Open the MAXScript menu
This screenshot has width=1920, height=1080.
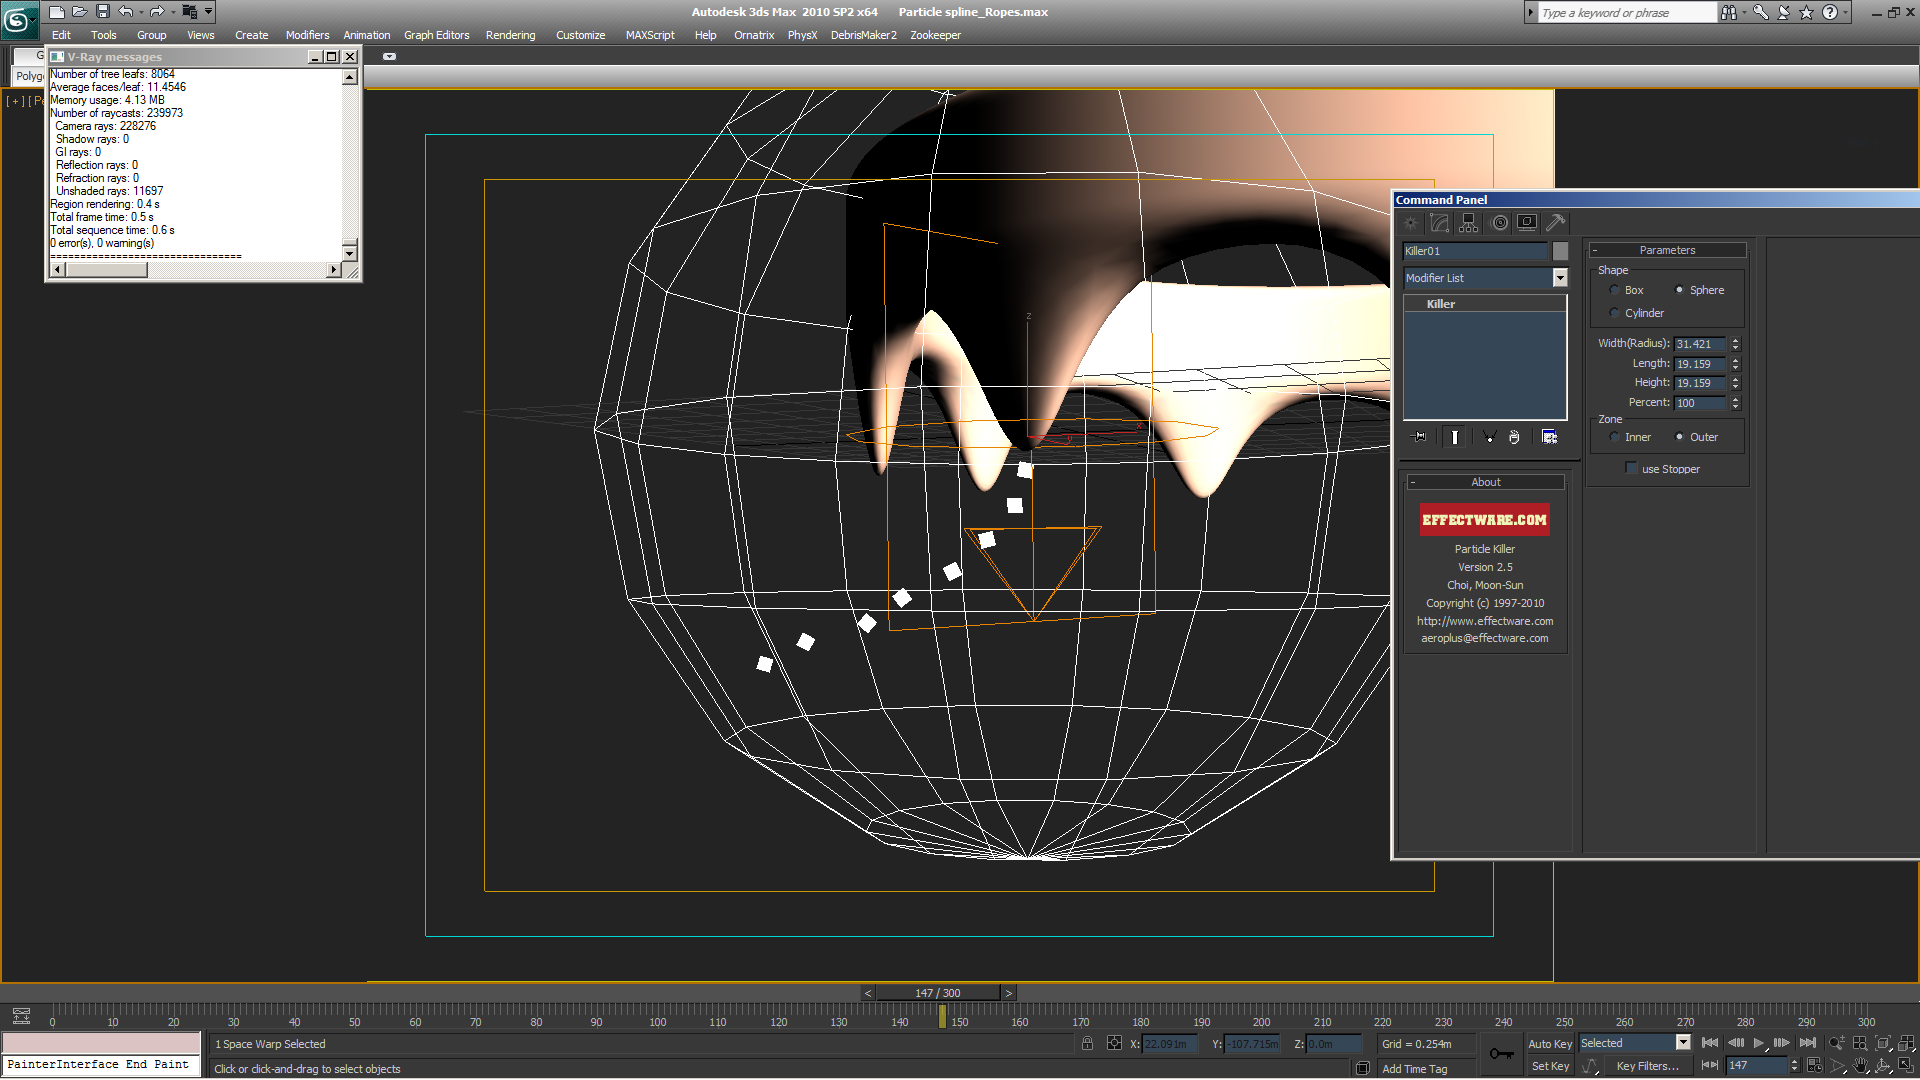pyautogui.click(x=649, y=35)
